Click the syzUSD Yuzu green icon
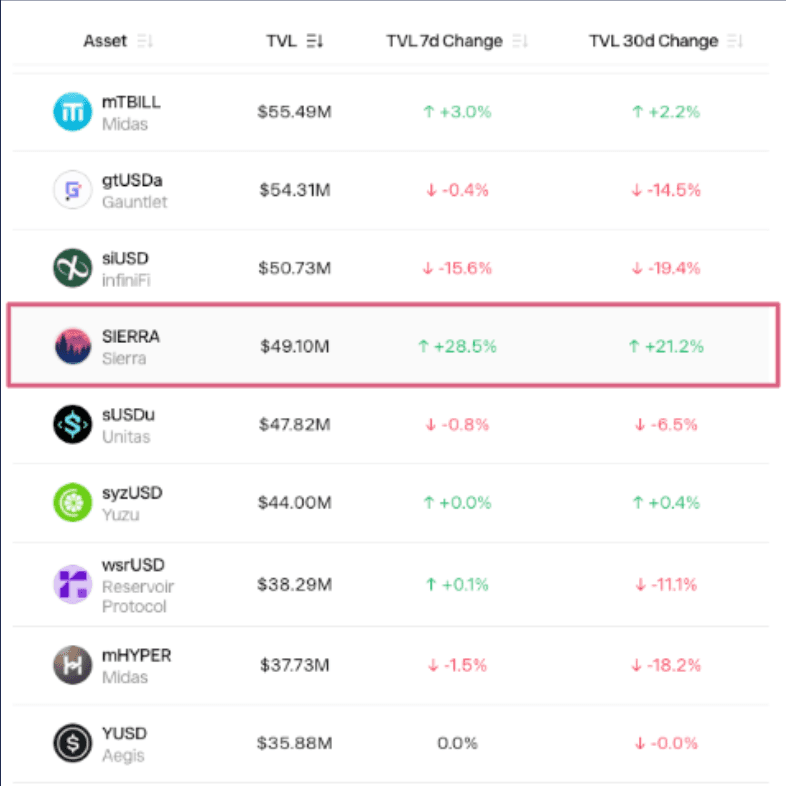This screenshot has width=786, height=786. pyautogui.click(x=73, y=502)
